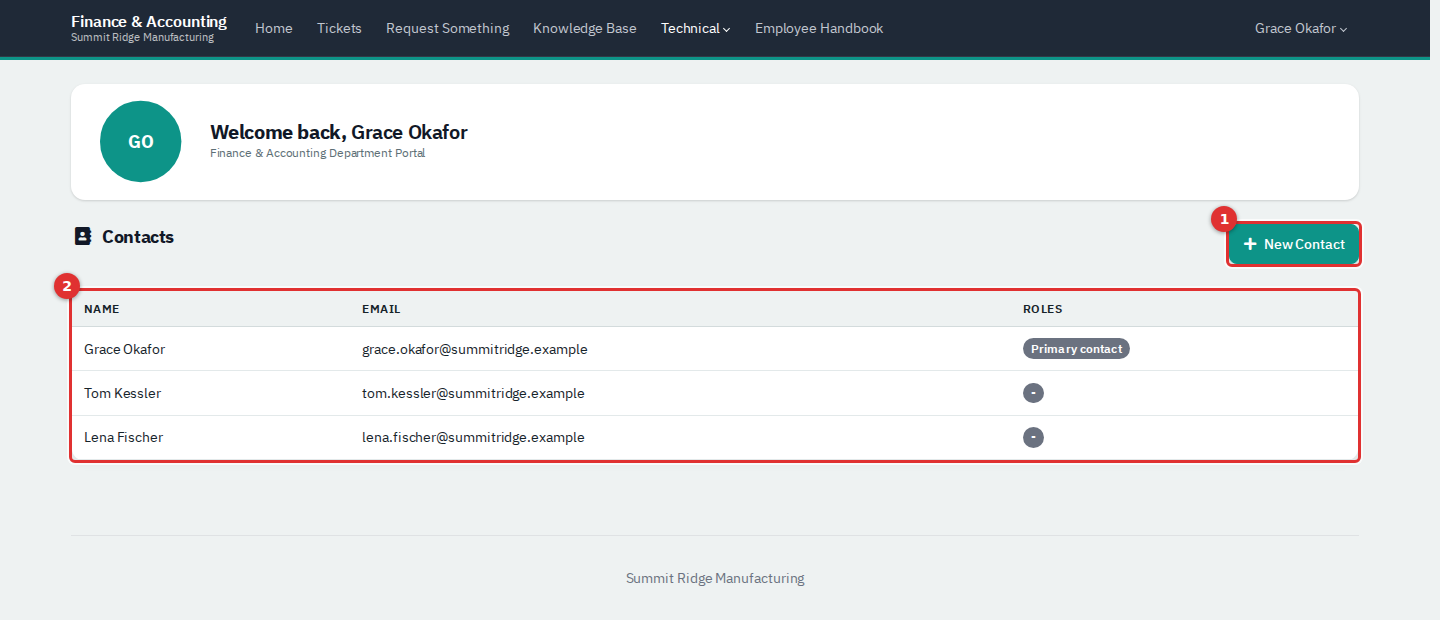Click Finance & Accounting Department Portal subtitle
This screenshot has height=620, width=1440.
317,153
